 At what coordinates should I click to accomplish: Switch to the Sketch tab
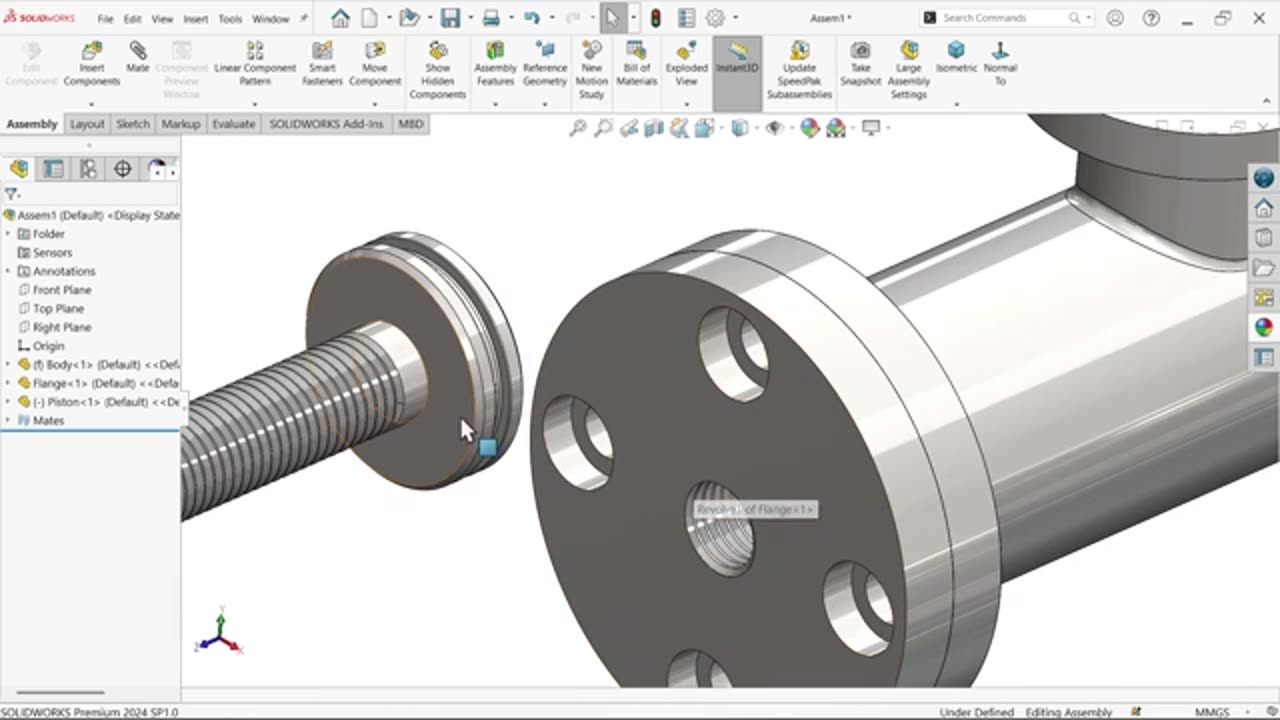132,124
